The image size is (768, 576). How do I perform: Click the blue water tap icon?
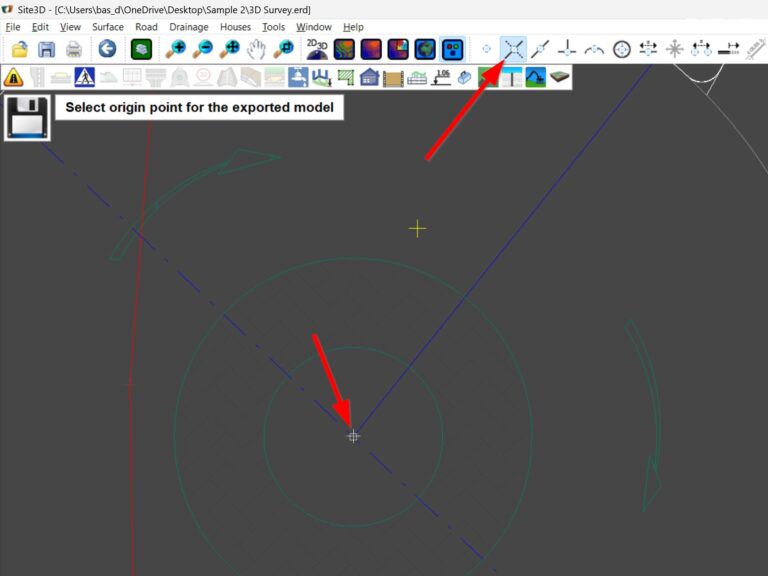click(298, 77)
